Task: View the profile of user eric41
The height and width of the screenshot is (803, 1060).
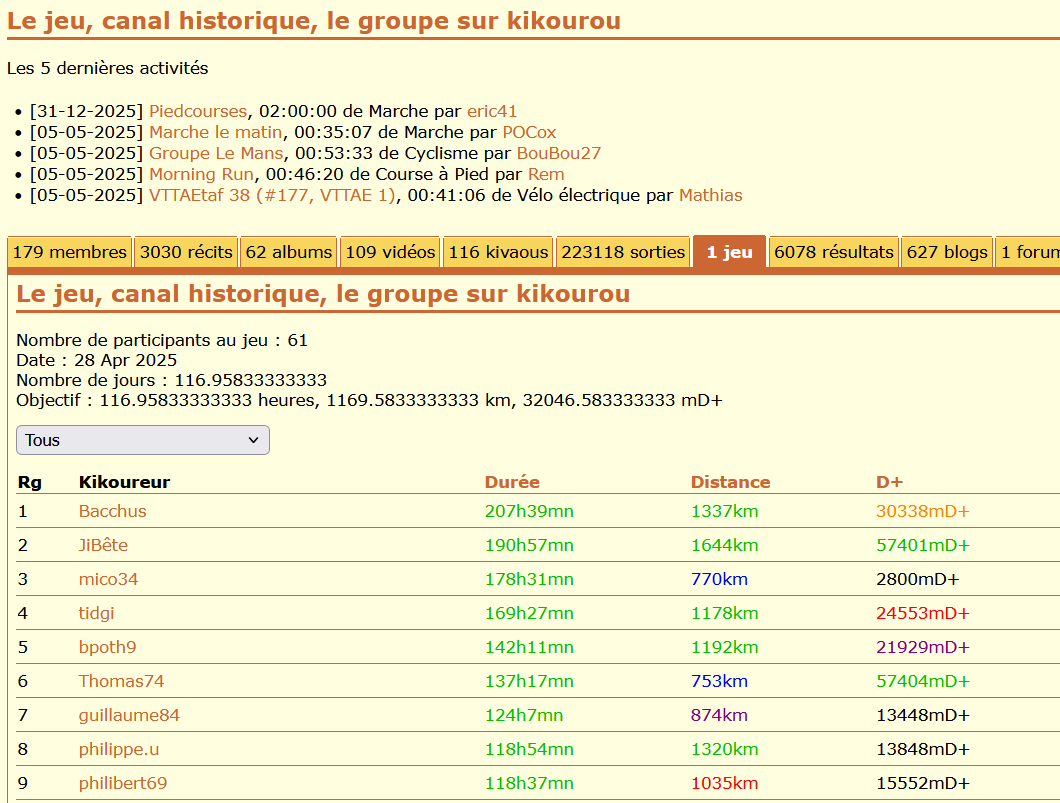Action: click(x=492, y=111)
